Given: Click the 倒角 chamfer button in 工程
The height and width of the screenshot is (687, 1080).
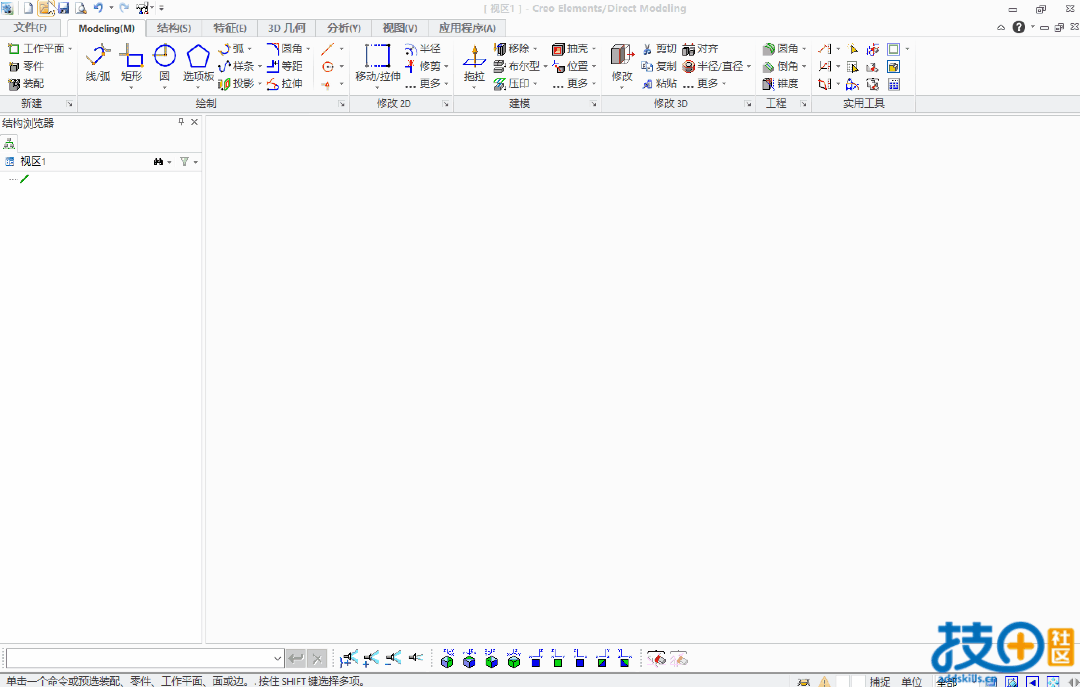Looking at the screenshot, I should tap(780, 66).
